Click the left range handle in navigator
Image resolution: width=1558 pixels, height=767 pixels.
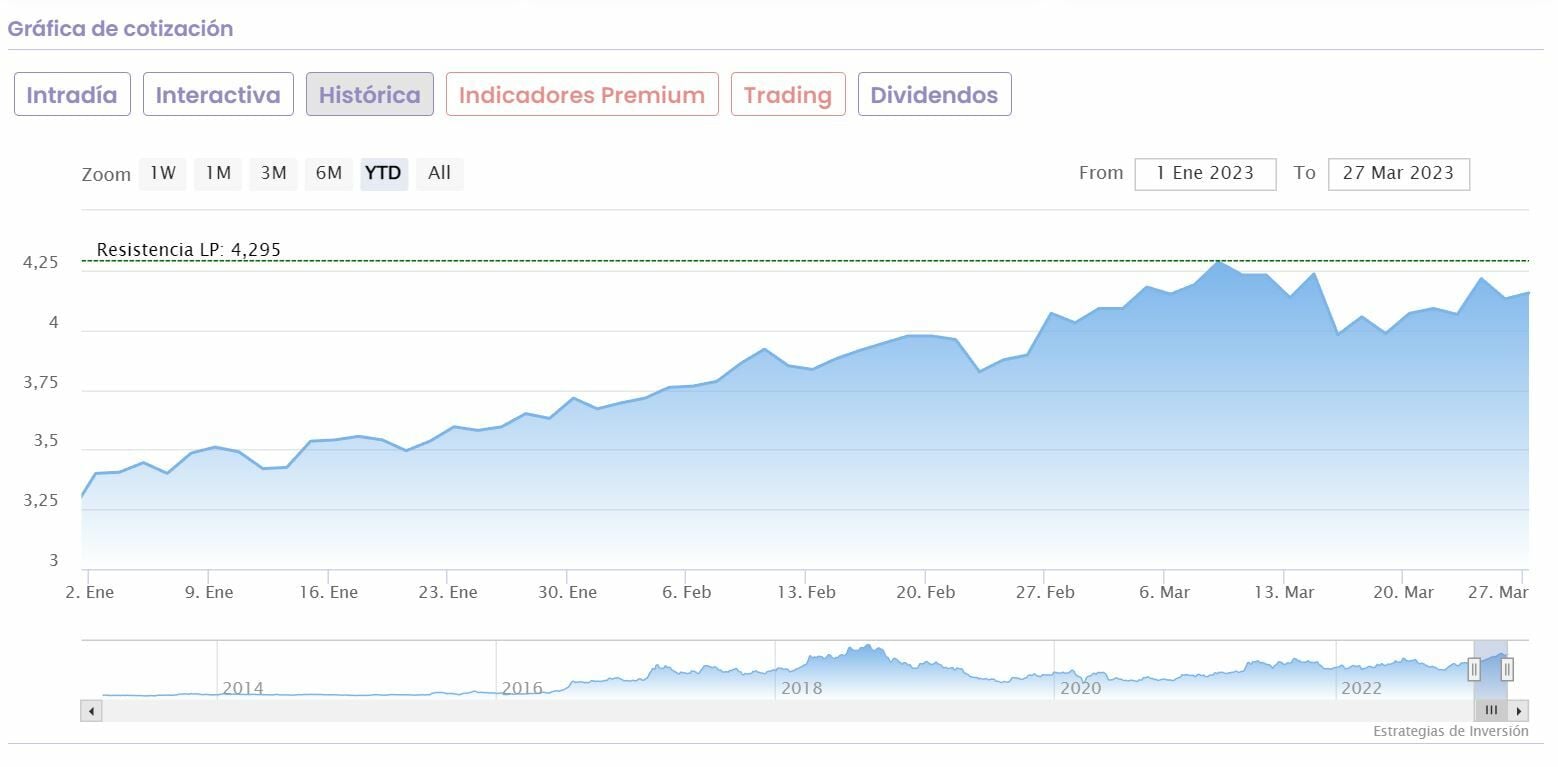[1474, 669]
